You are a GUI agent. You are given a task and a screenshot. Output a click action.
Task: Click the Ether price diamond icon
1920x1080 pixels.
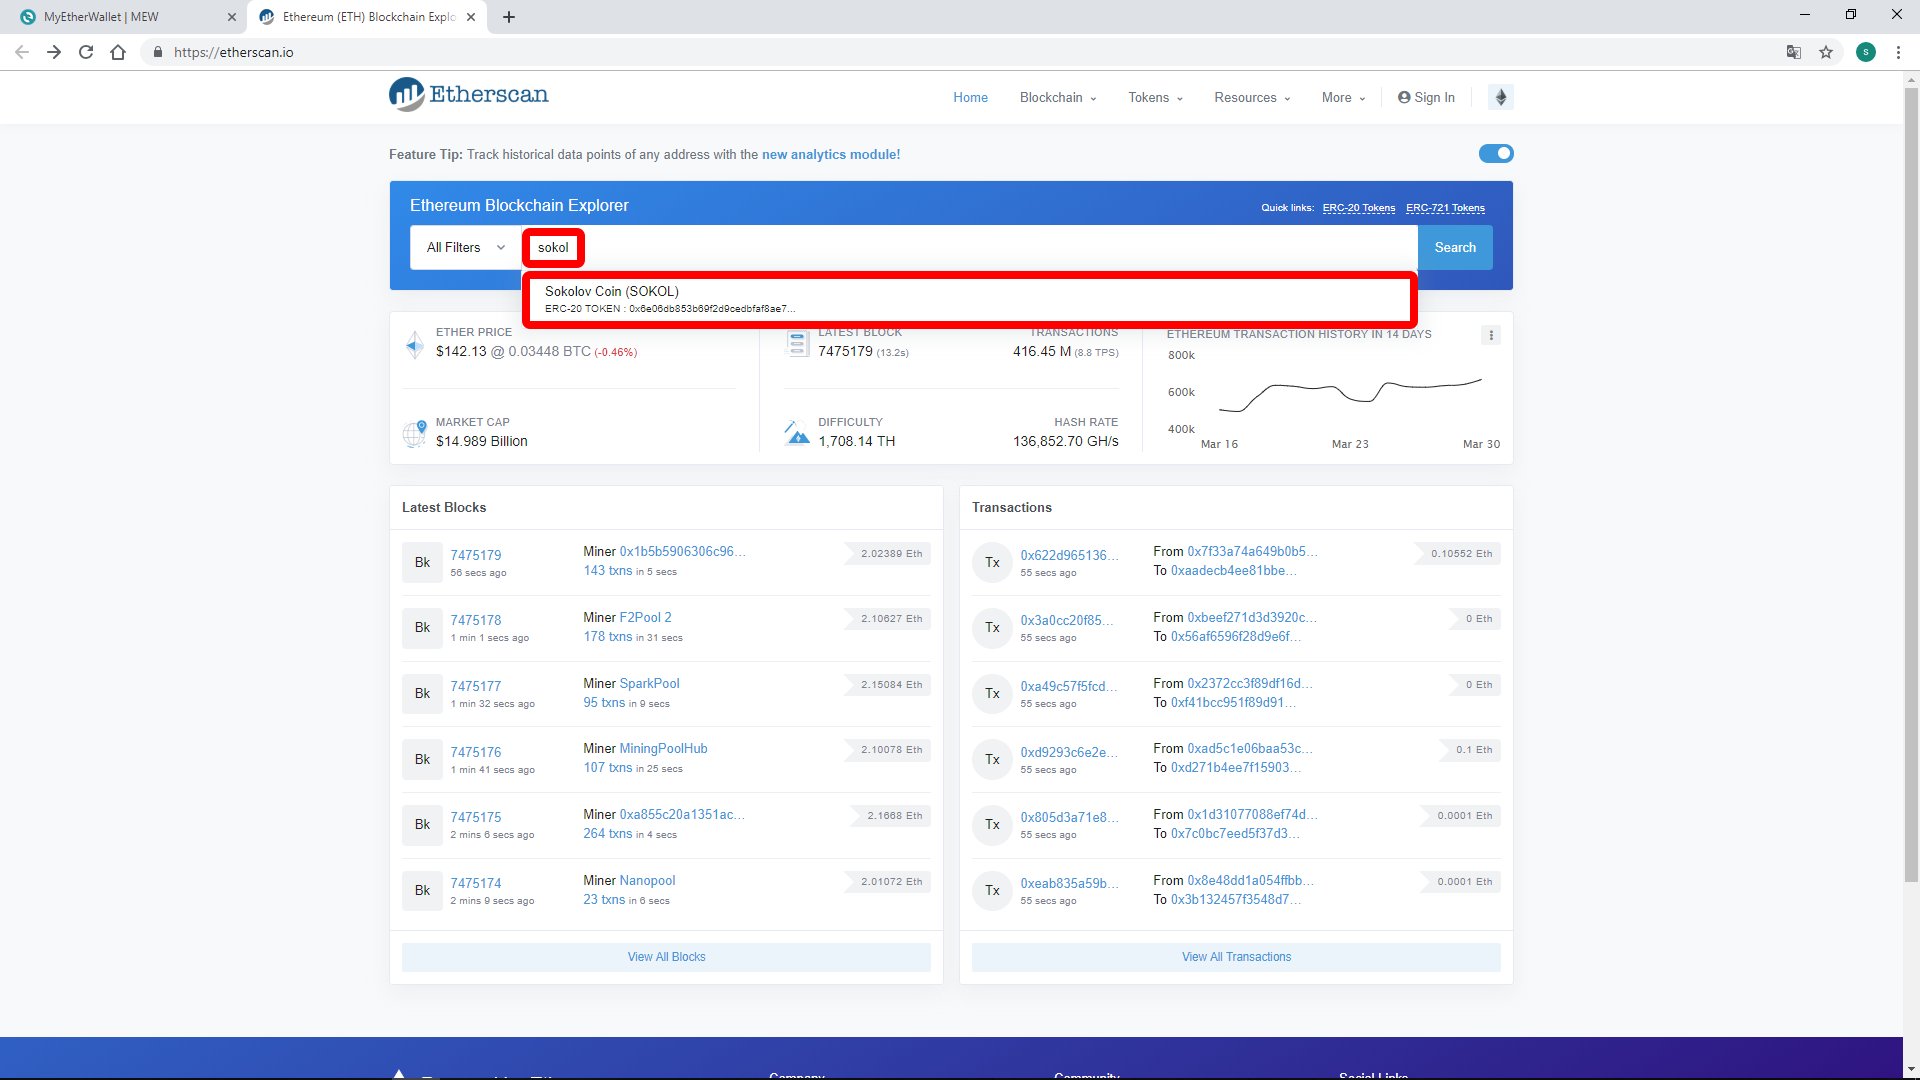(x=414, y=345)
